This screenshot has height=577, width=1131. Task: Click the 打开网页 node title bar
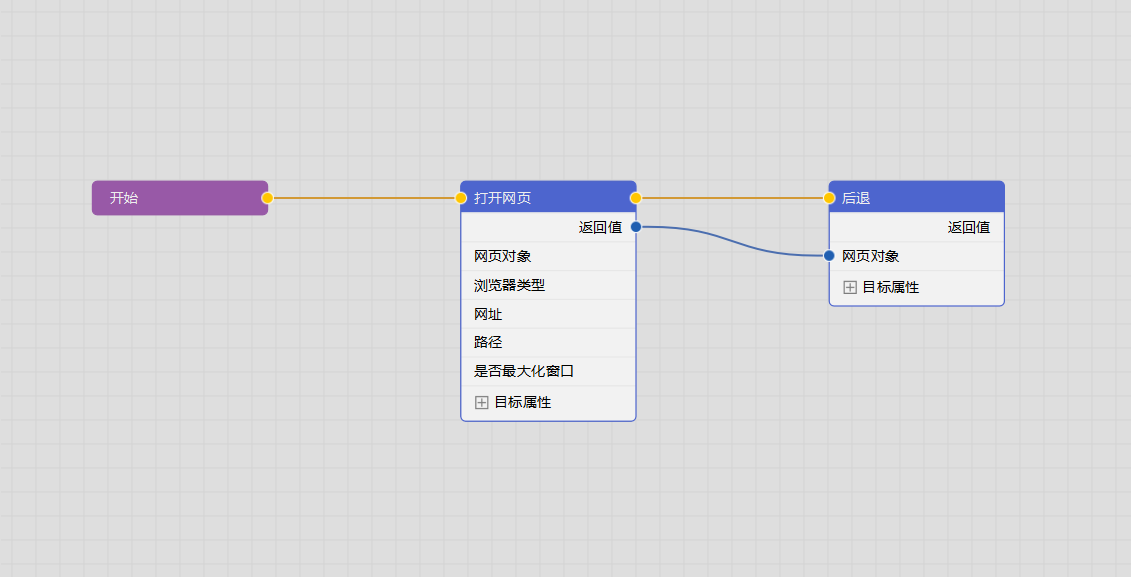[548, 197]
